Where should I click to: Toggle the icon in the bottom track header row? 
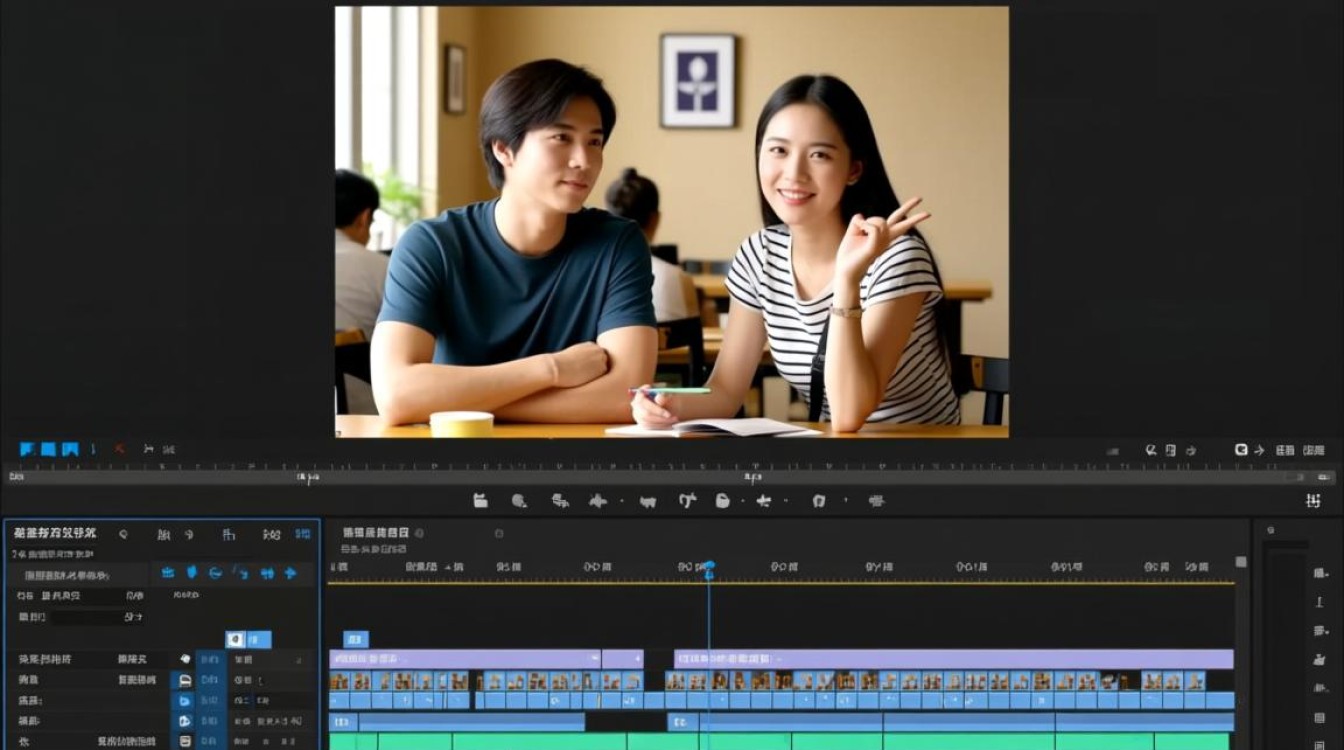[183, 741]
